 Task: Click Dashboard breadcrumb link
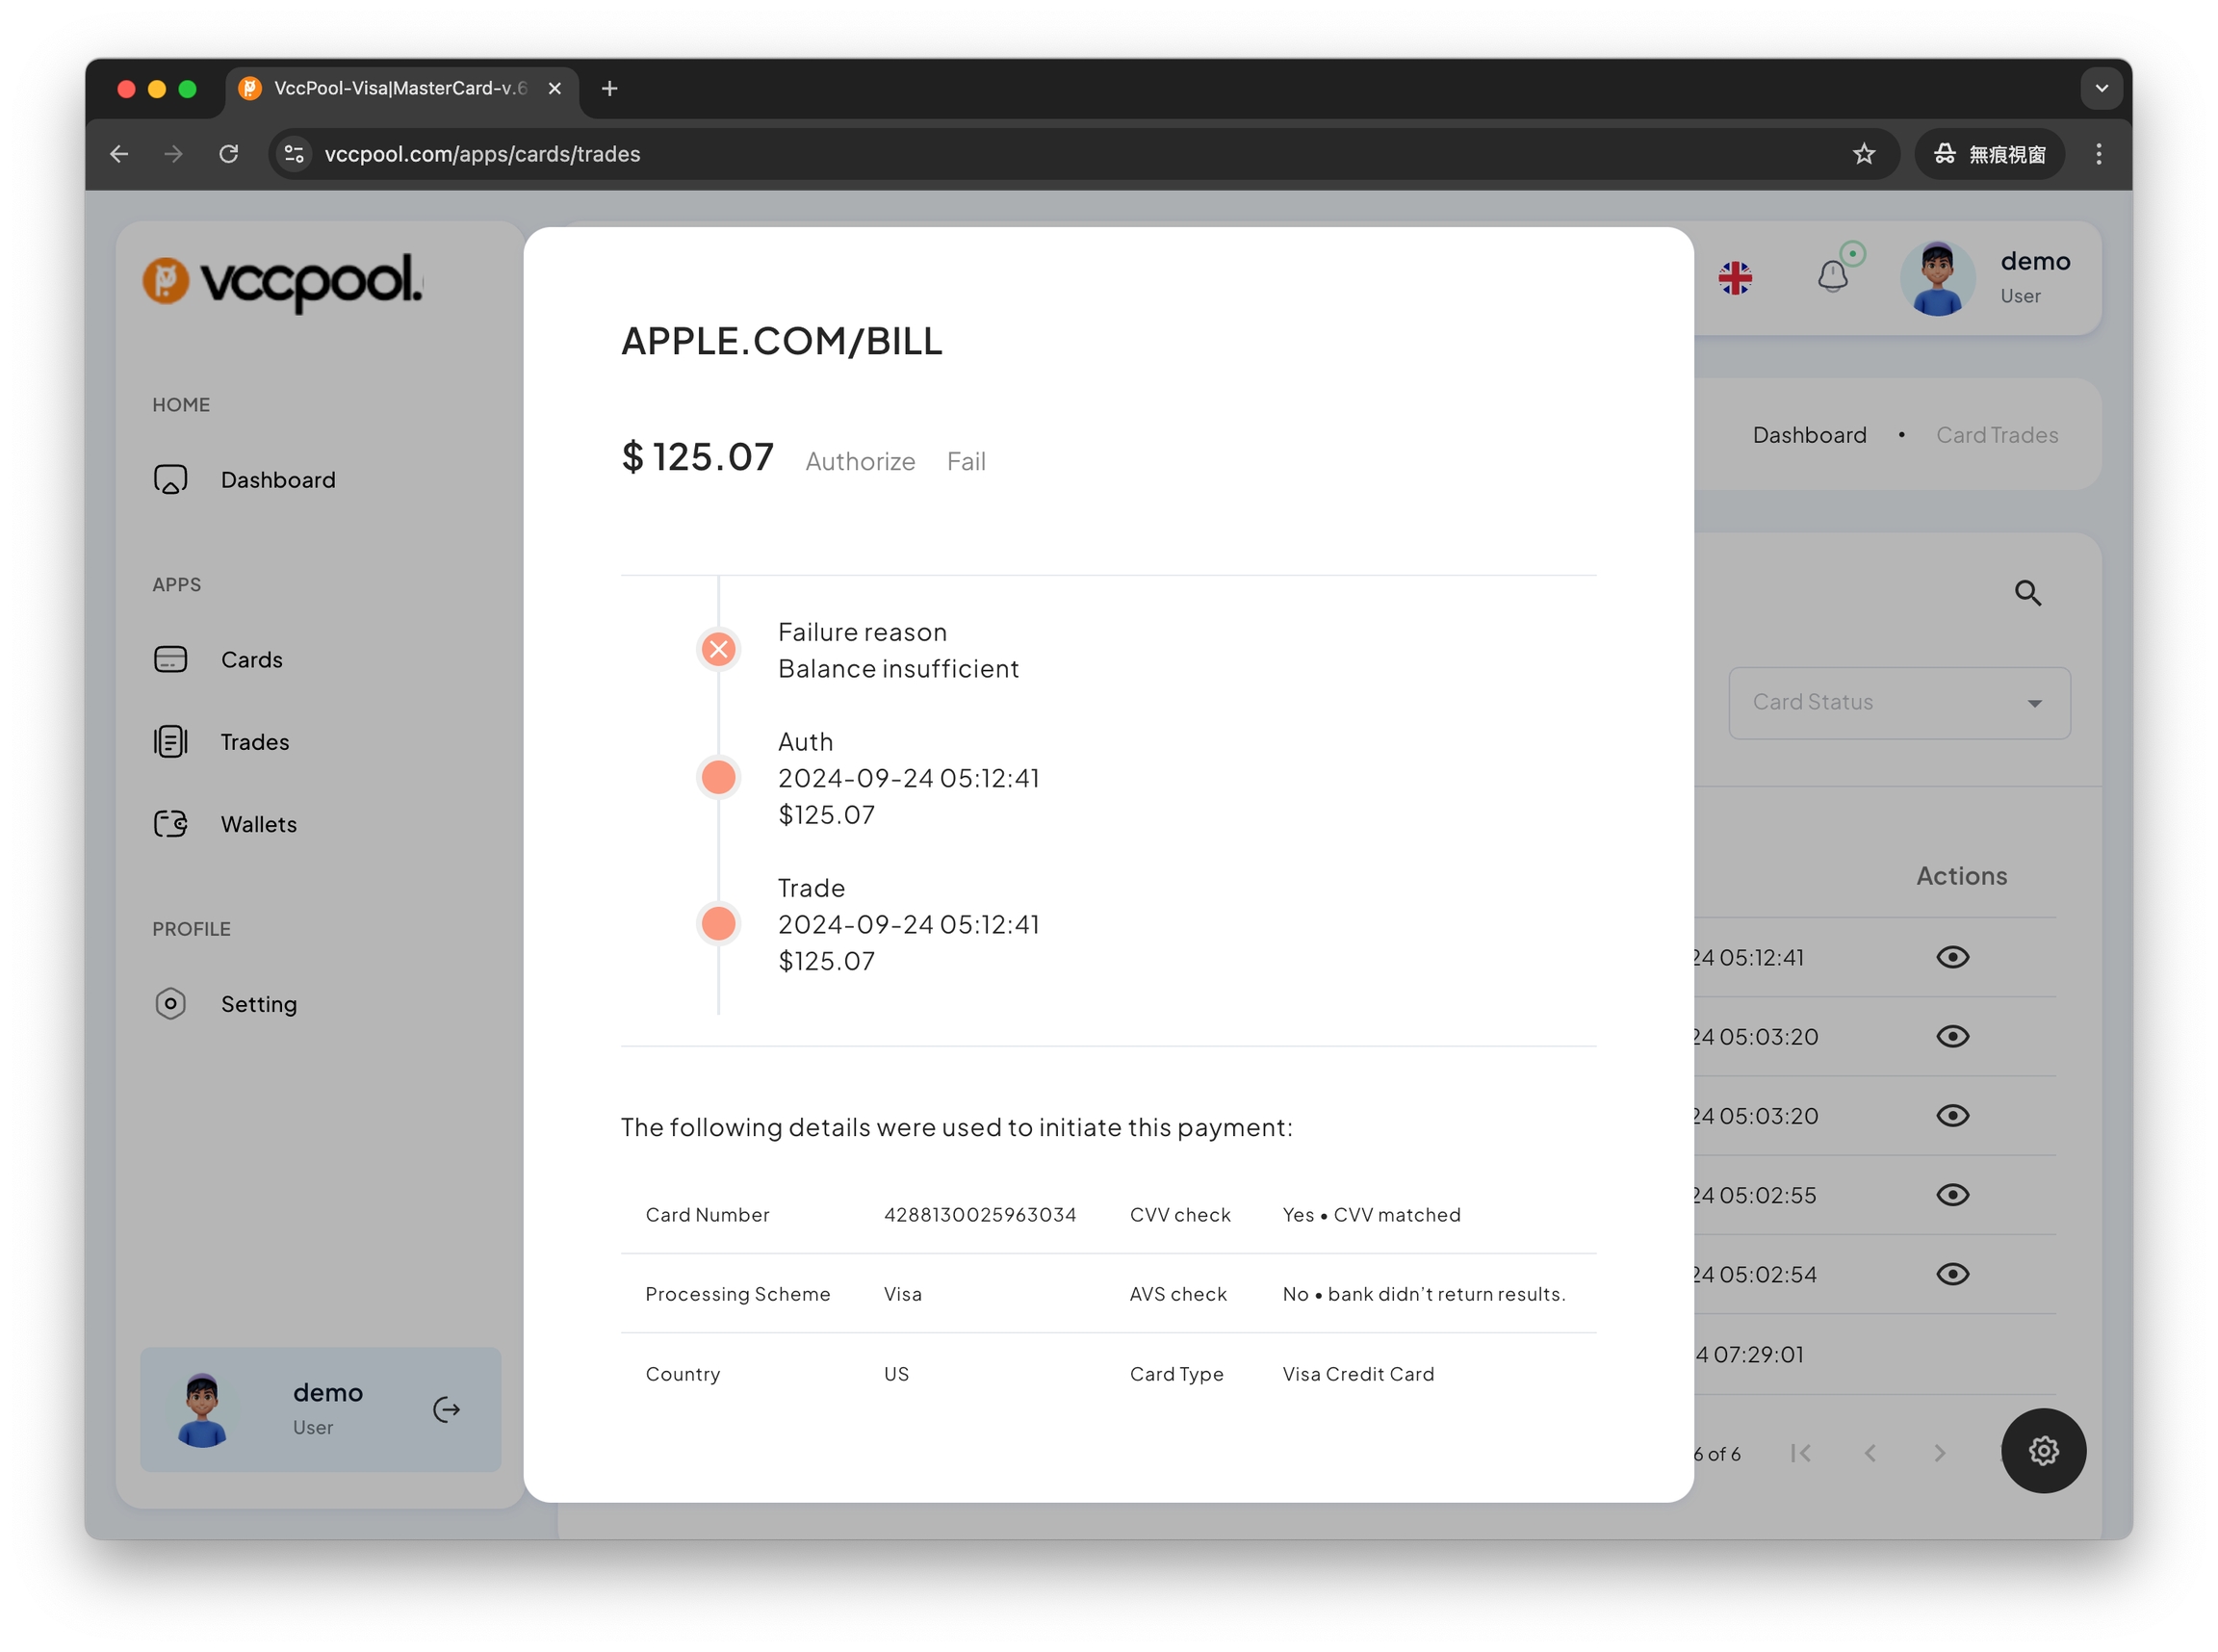[x=1809, y=435]
